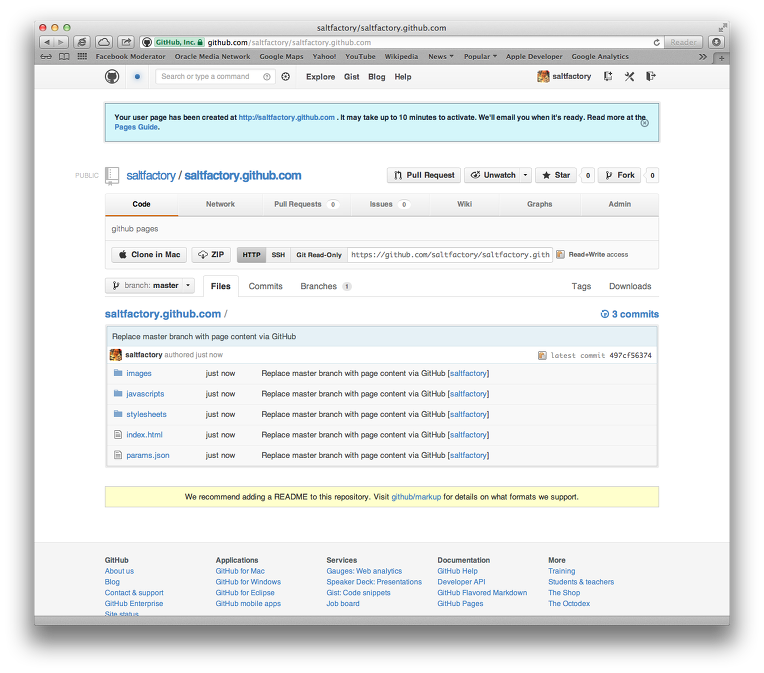Dismiss the user page created notice
Image resolution: width=764 pixels, height=673 pixels.
click(x=645, y=123)
